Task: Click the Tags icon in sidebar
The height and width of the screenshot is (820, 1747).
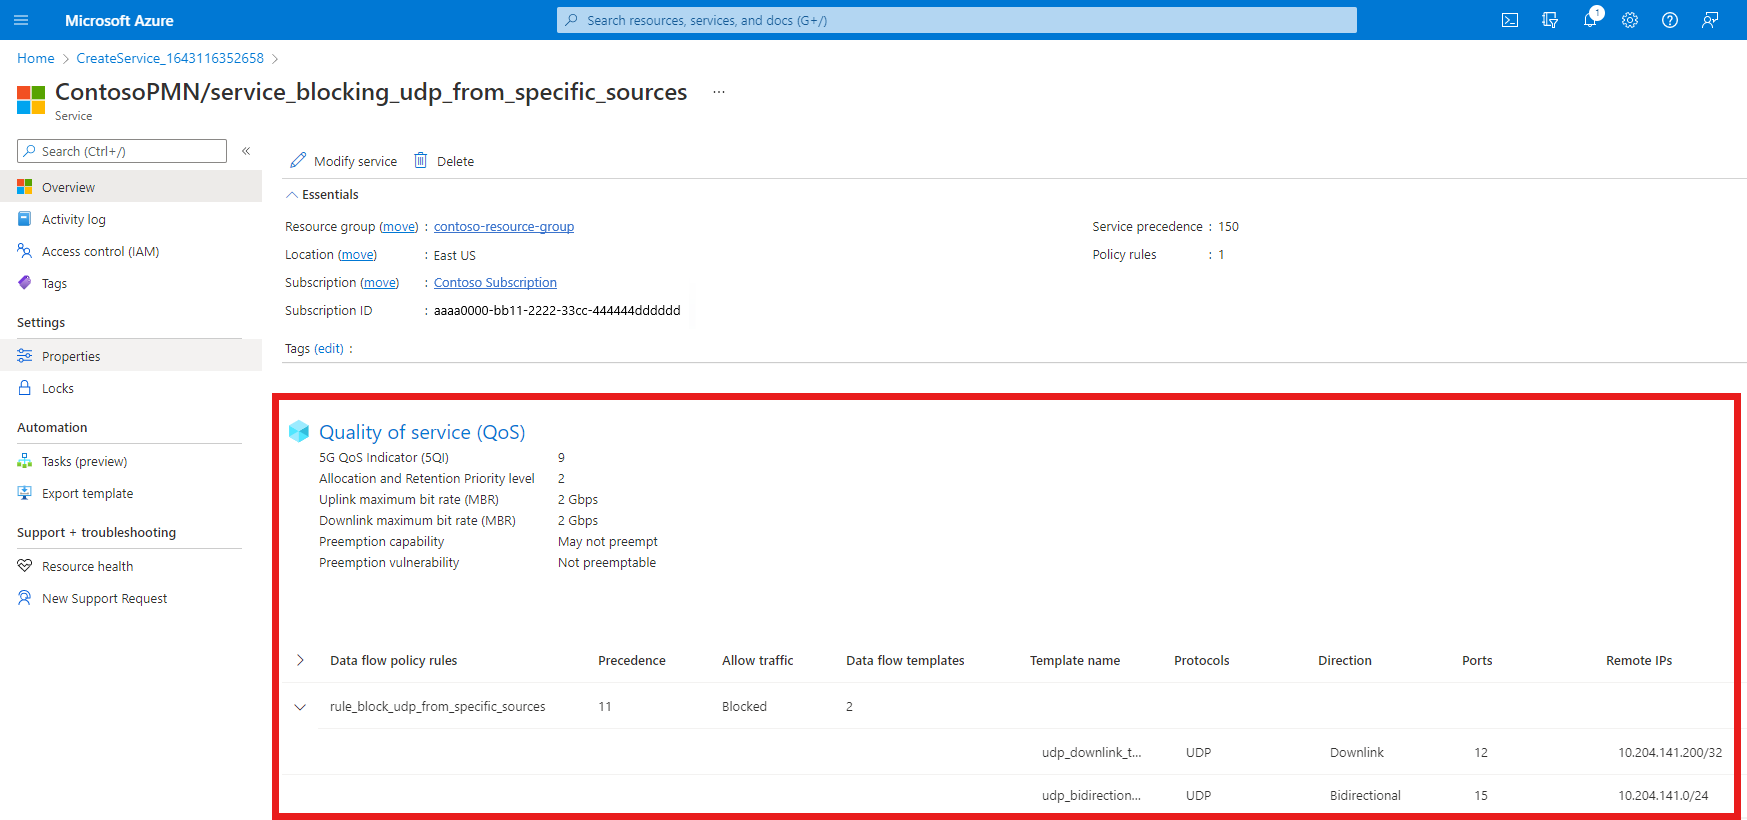Action: (25, 283)
